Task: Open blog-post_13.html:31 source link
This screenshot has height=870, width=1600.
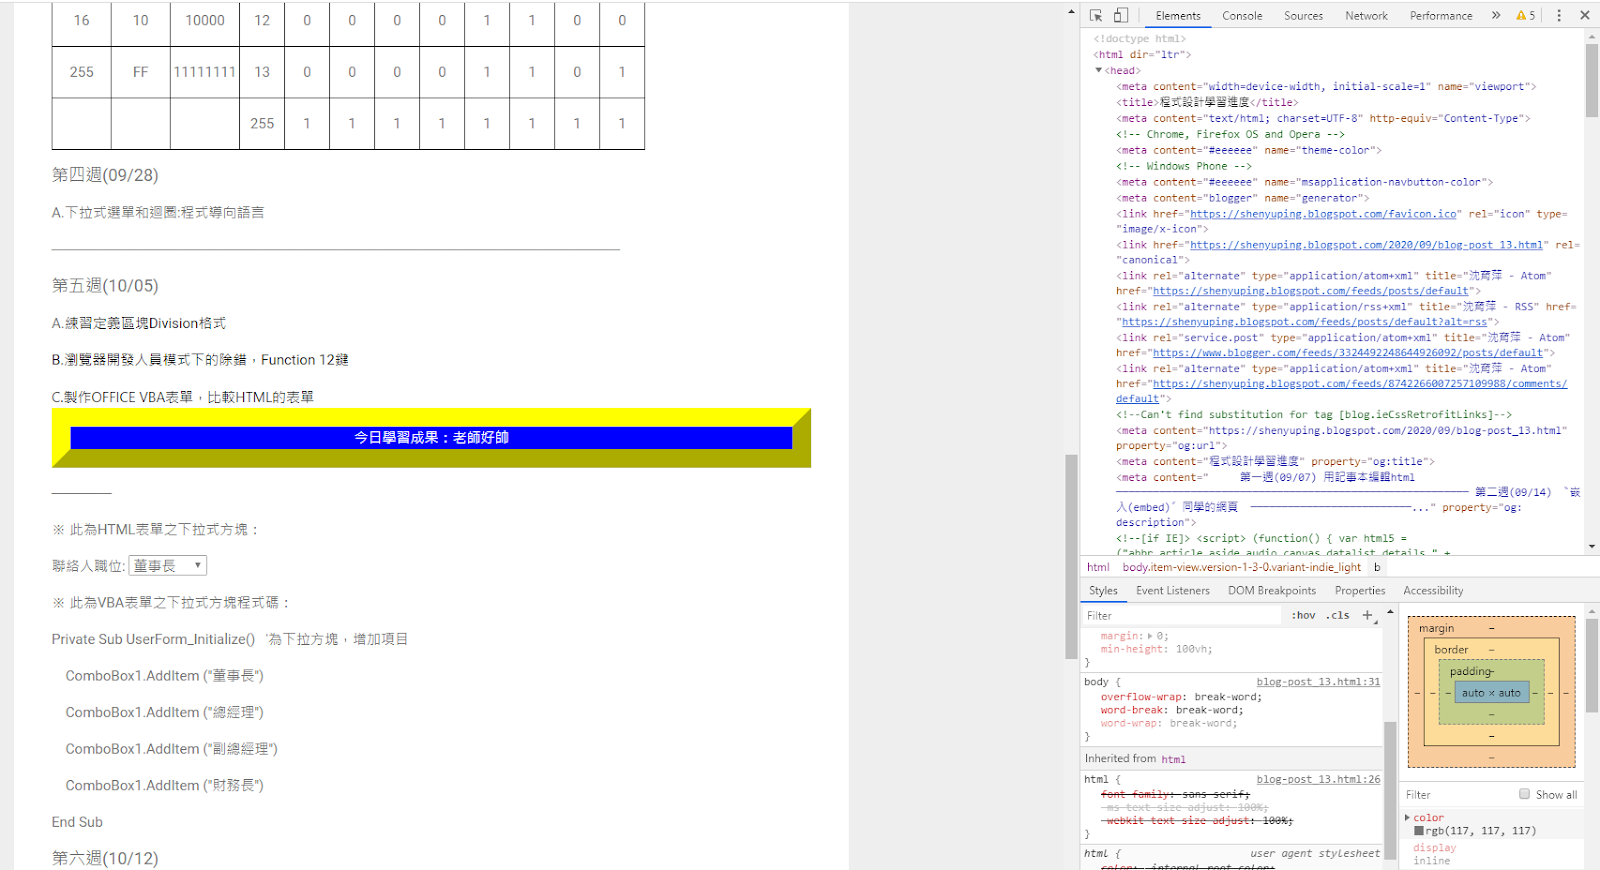Action: 1318,682
